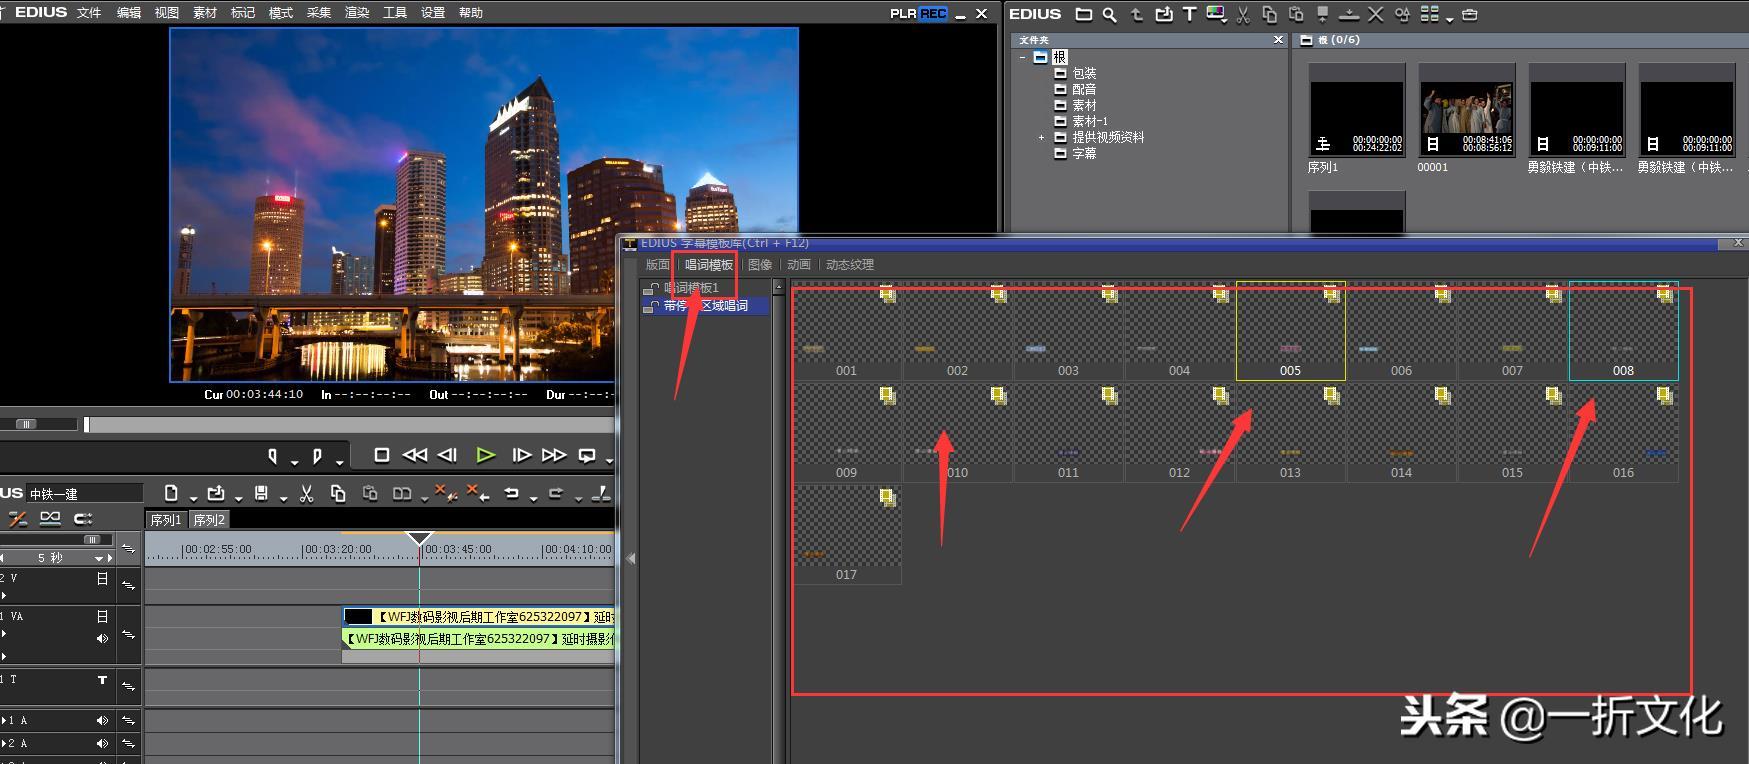Viewport: 1749px width, 764px height.
Task: Start playback with green Play button
Action: tap(485, 455)
